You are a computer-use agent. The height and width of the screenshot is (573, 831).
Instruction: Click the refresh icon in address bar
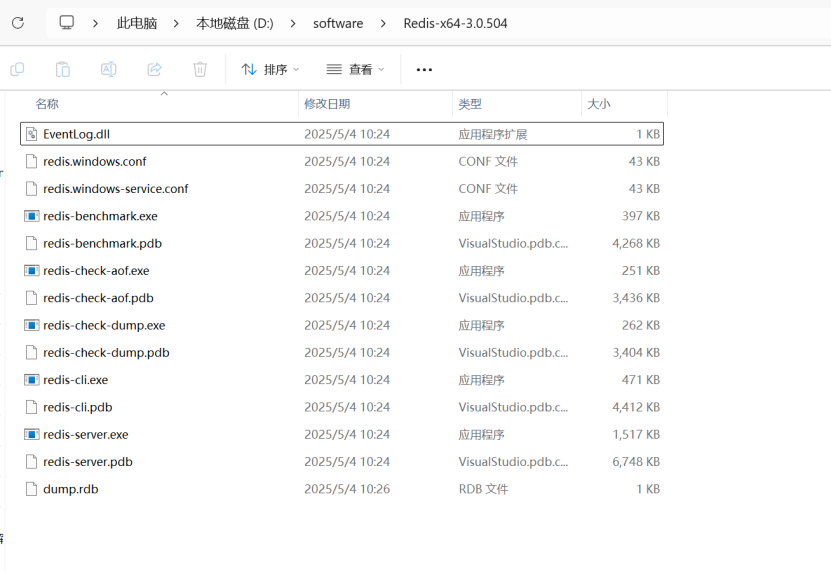click(18, 23)
